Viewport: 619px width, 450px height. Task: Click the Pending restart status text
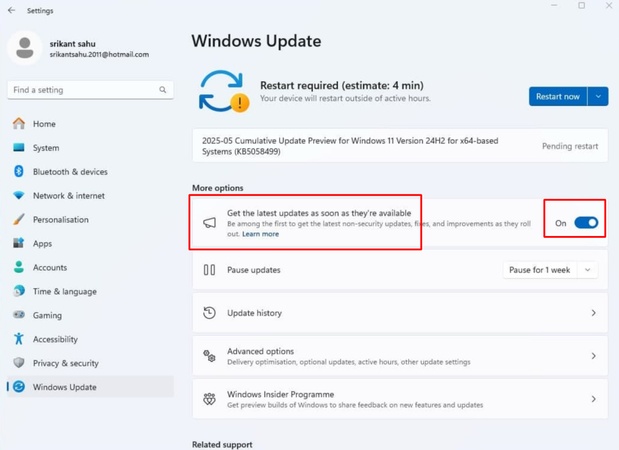pyautogui.click(x=570, y=146)
